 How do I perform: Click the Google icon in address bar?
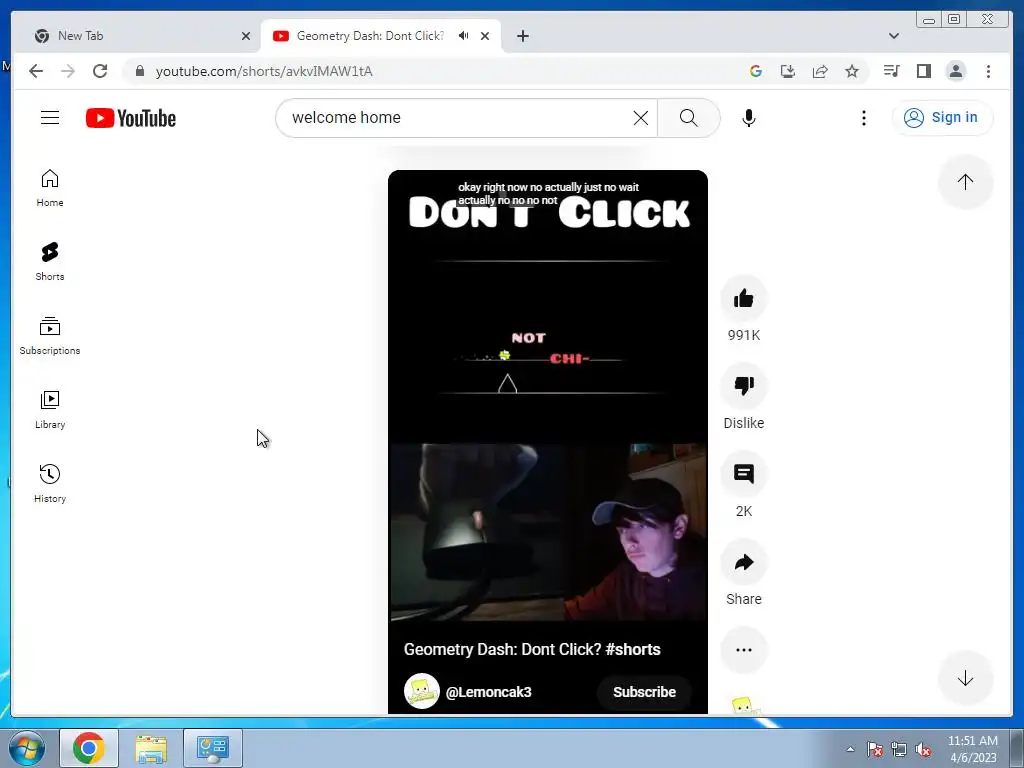[x=756, y=71]
